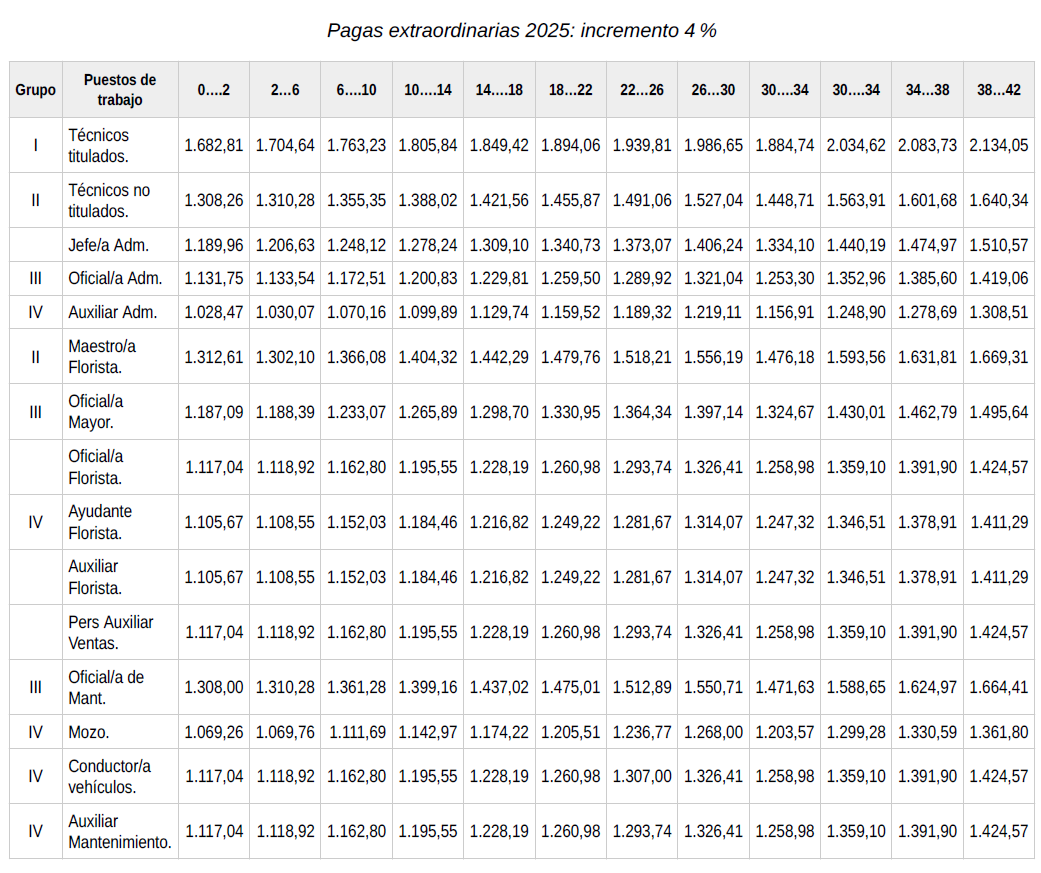Image resolution: width=1041 pixels, height=873 pixels.
Task: Select the 'Maestro/a Florista.' row label
Action: tap(102, 357)
